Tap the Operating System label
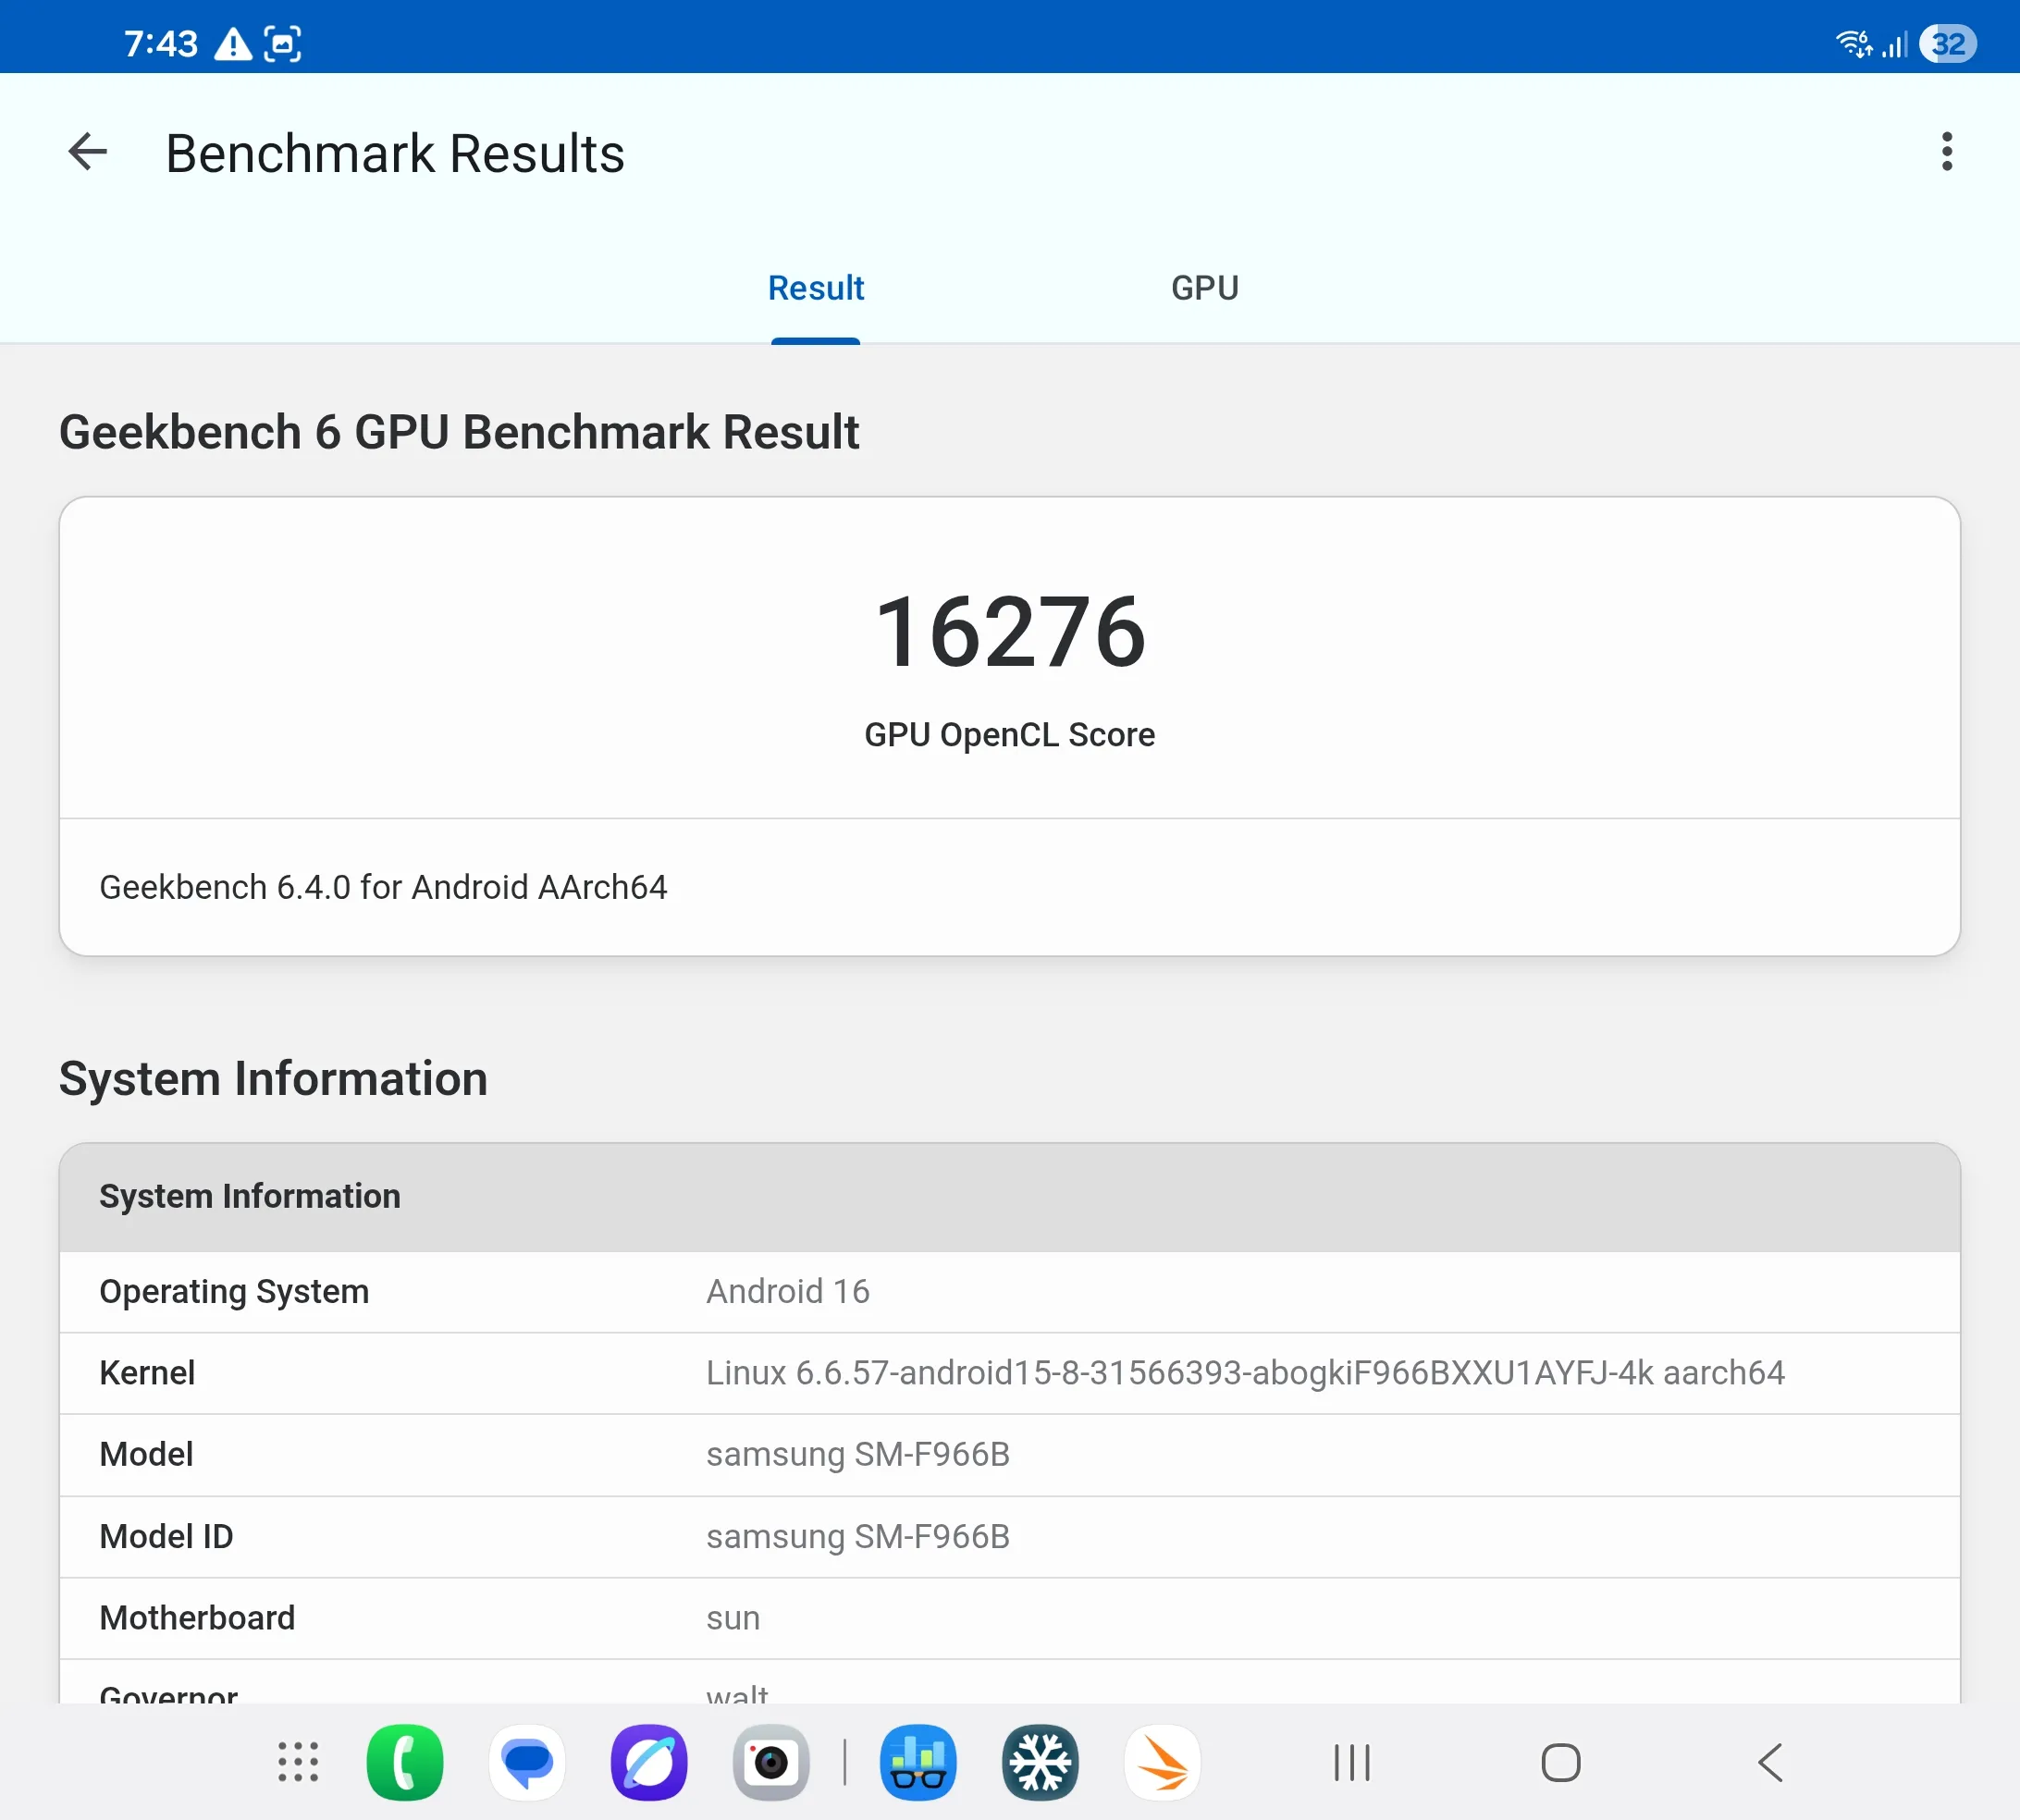The width and height of the screenshot is (2020, 1820). point(234,1291)
